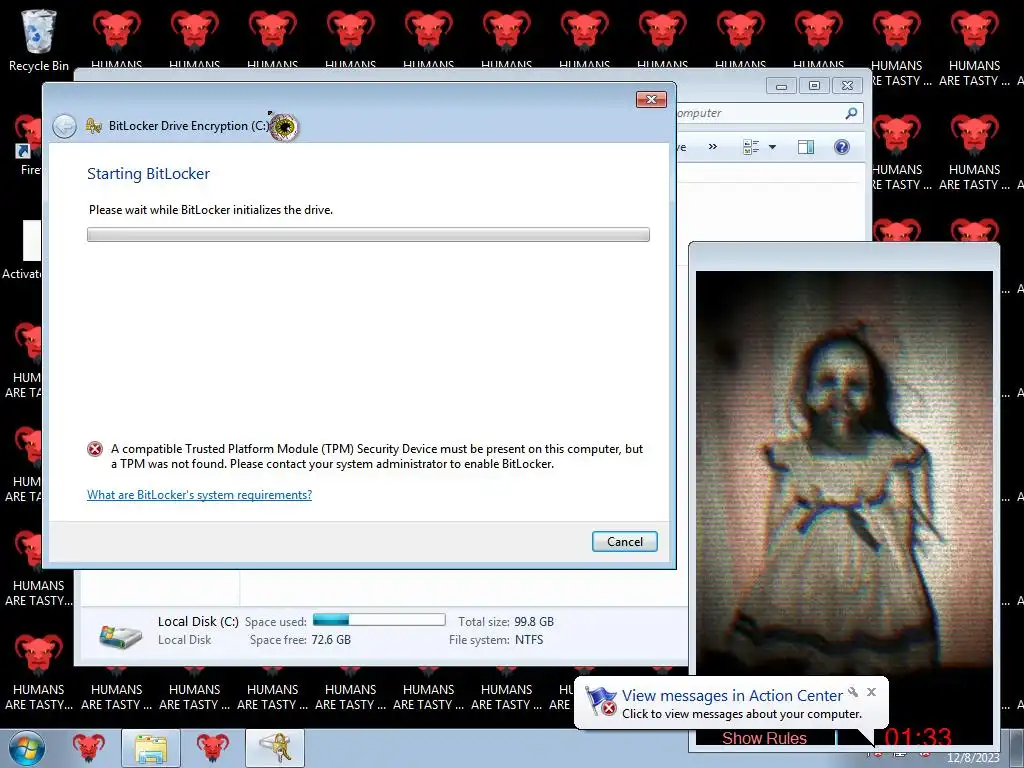1024x768 pixels.
Task: Close the BitLocker Drive Encryption dialog
Action: [651, 99]
